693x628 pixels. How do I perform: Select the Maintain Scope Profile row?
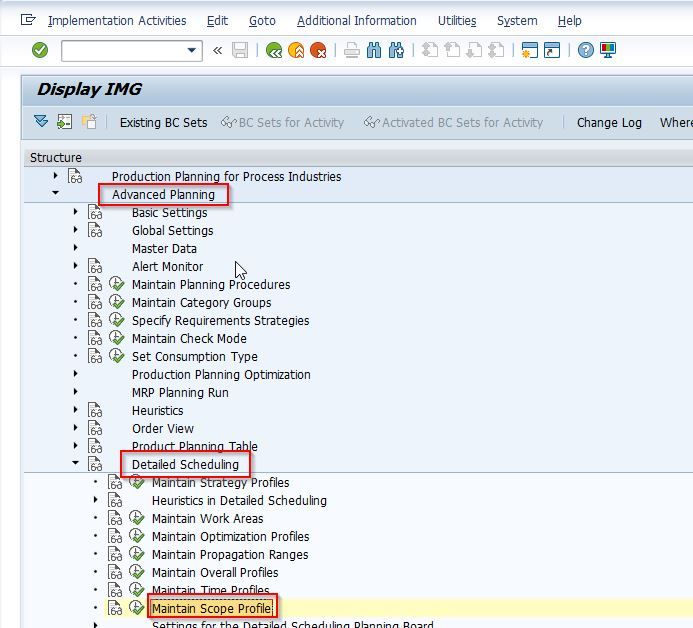coord(211,608)
